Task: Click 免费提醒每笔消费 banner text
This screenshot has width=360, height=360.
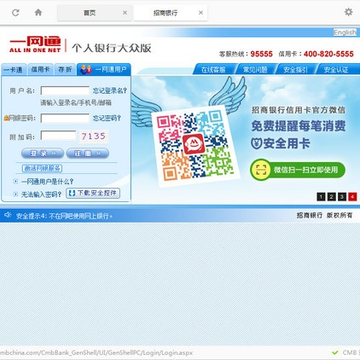Action: point(298,126)
